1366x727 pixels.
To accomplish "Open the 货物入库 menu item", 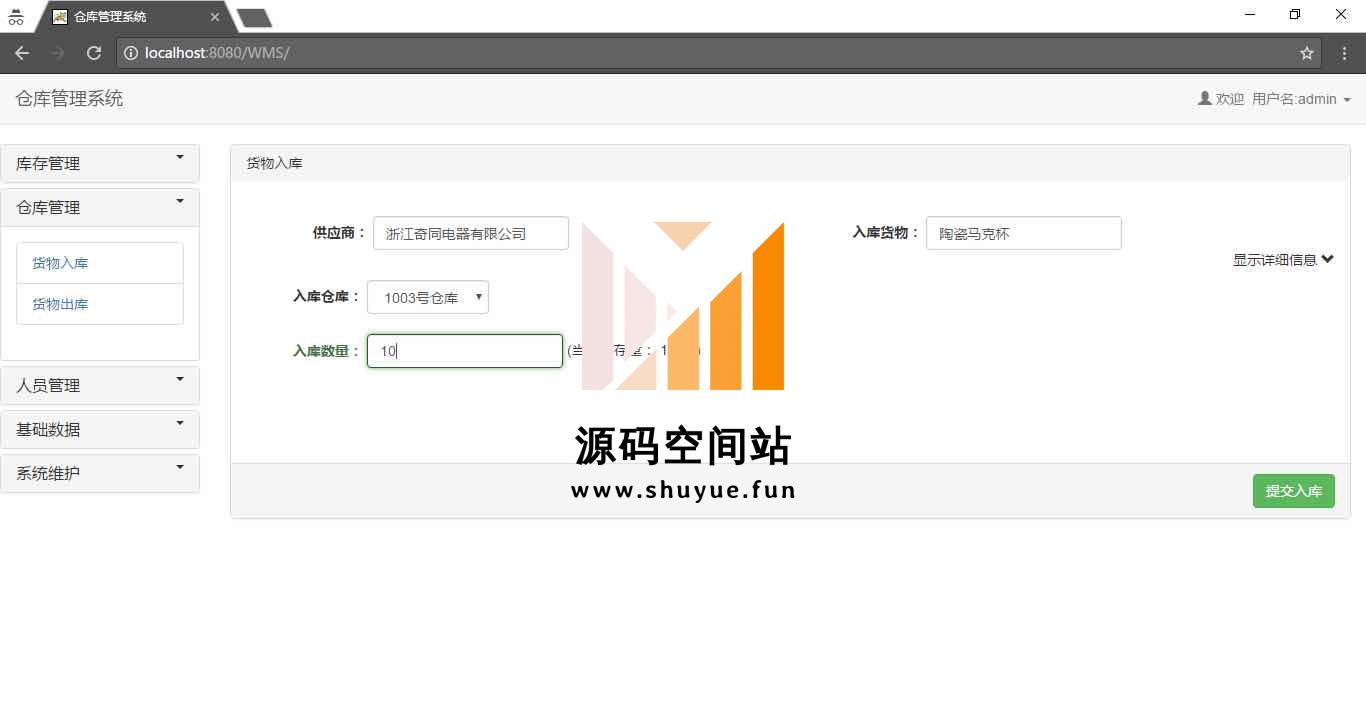I will tap(100, 263).
